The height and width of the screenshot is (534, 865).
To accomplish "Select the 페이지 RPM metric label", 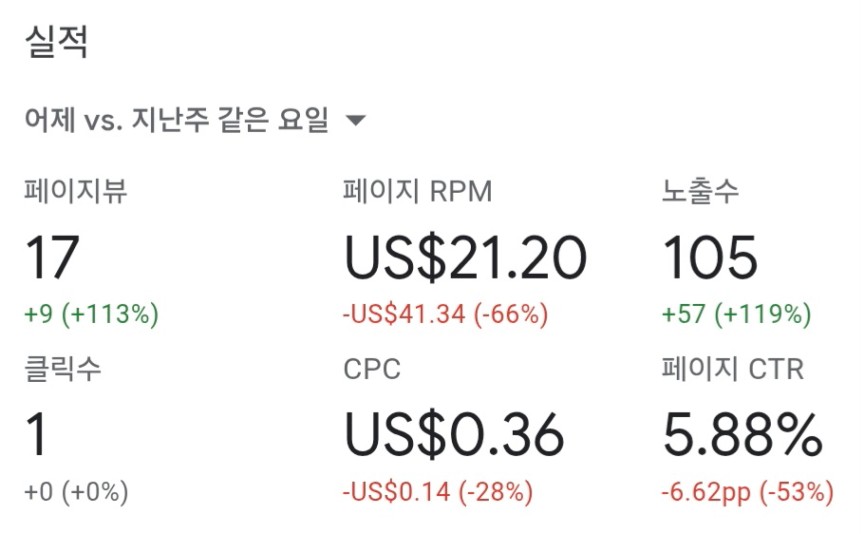I will pos(417,191).
